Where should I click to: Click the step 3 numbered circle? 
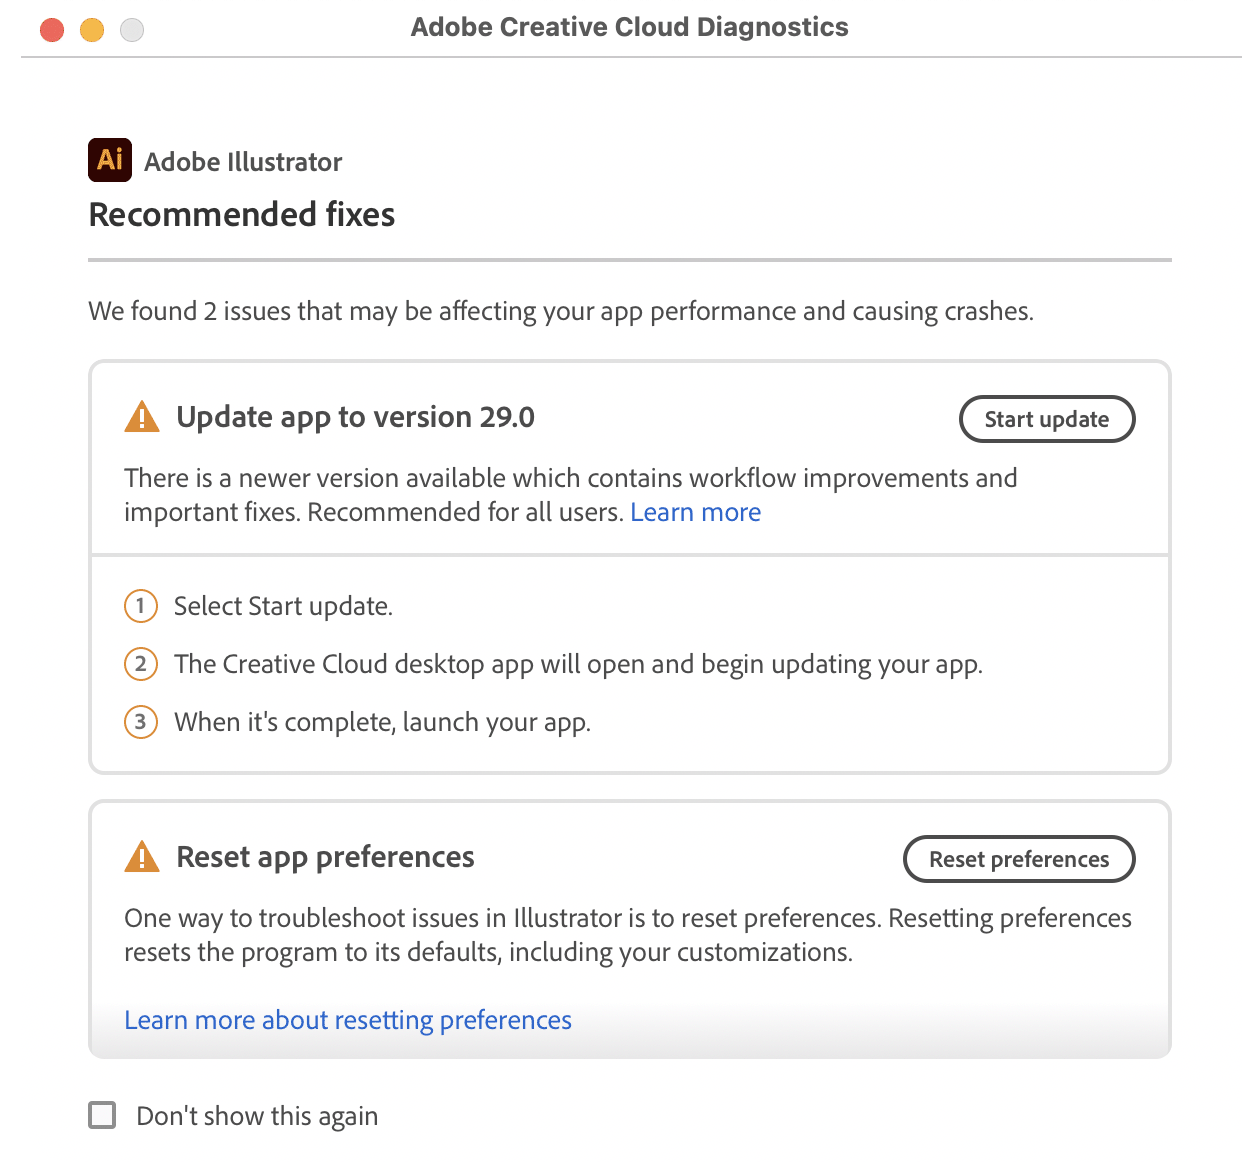[x=141, y=722]
